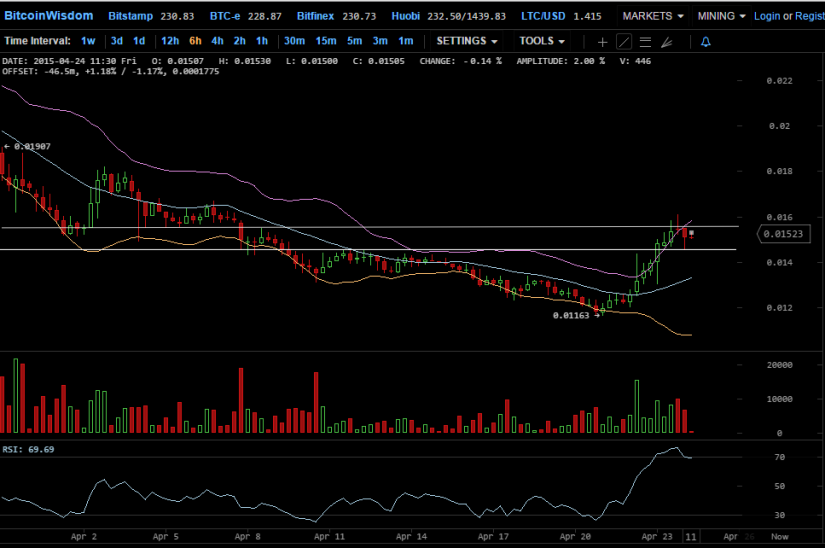The image size is (825, 548).
Task: Click the current price tag 0.01523
Action: click(781, 234)
